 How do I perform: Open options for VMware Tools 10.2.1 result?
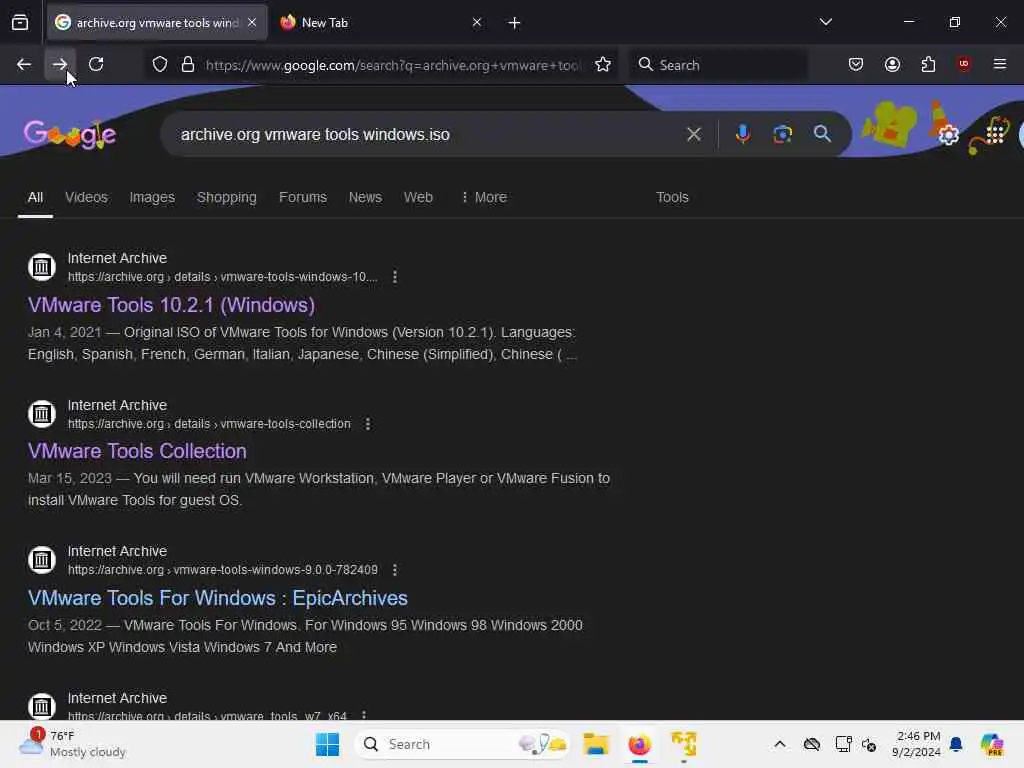pyautogui.click(x=394, y=277)
